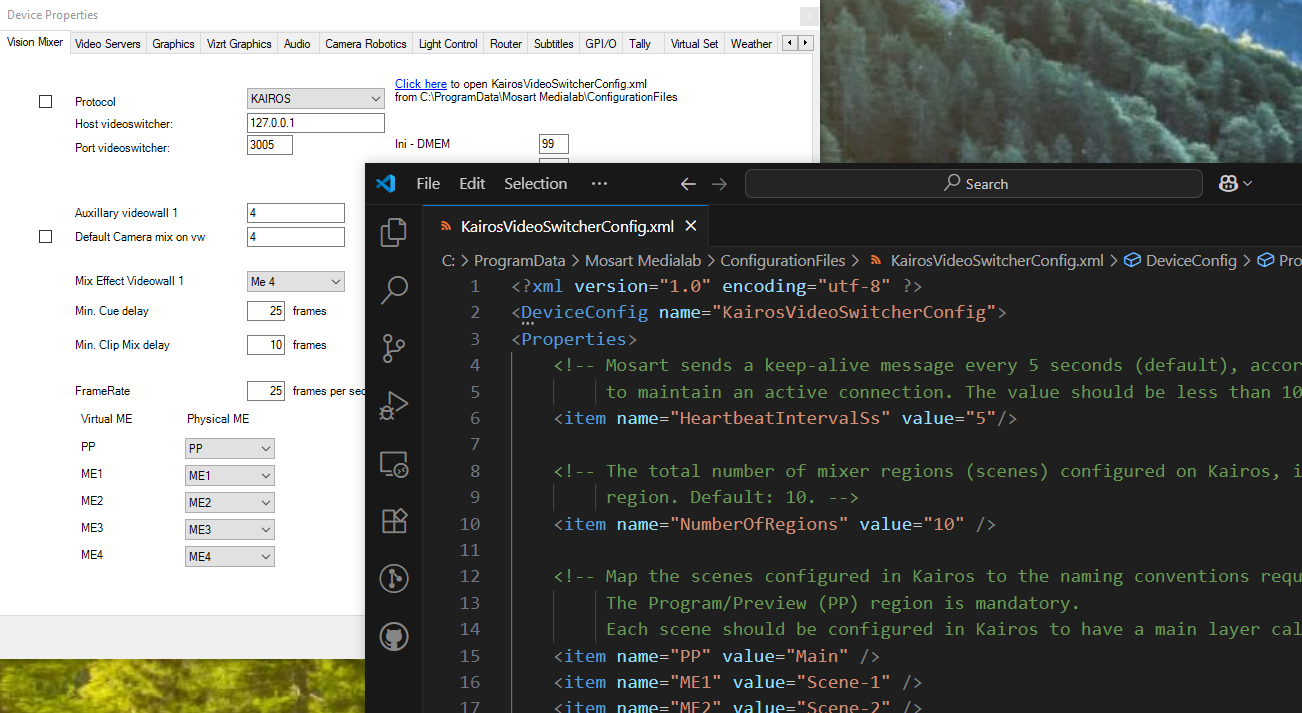This screenshot has height=713, width=1302.
Task: Enable Default Camera mix on vw checkbox
Action: (45, 237)
